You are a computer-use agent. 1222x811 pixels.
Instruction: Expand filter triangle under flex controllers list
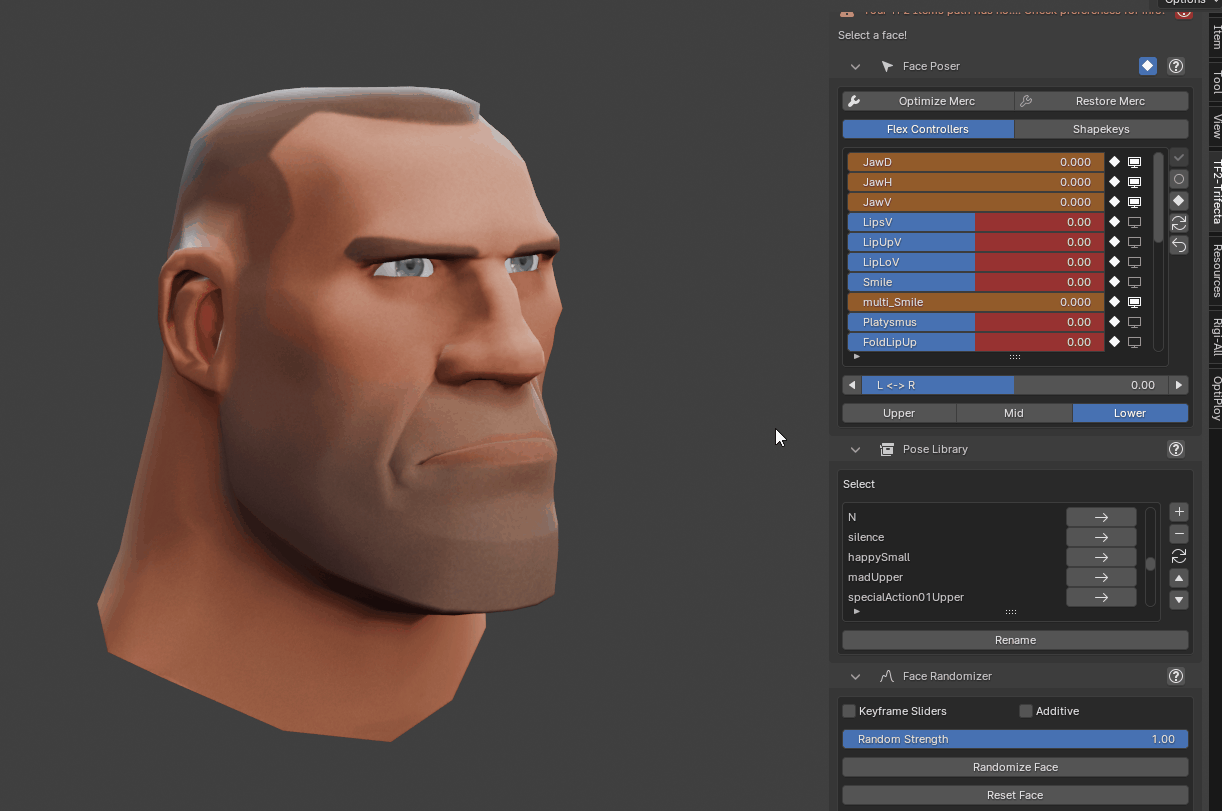pyautogui.click(x=857, y=356)
